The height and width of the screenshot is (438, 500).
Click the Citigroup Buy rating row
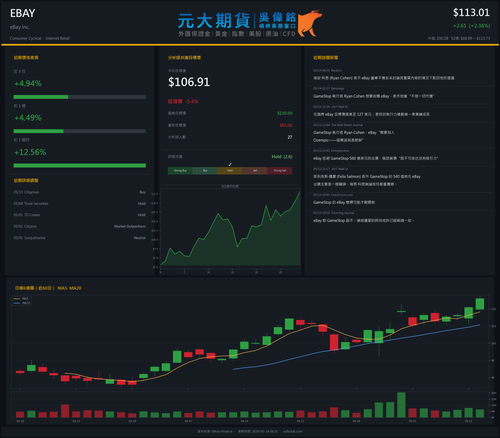[79, 192]
